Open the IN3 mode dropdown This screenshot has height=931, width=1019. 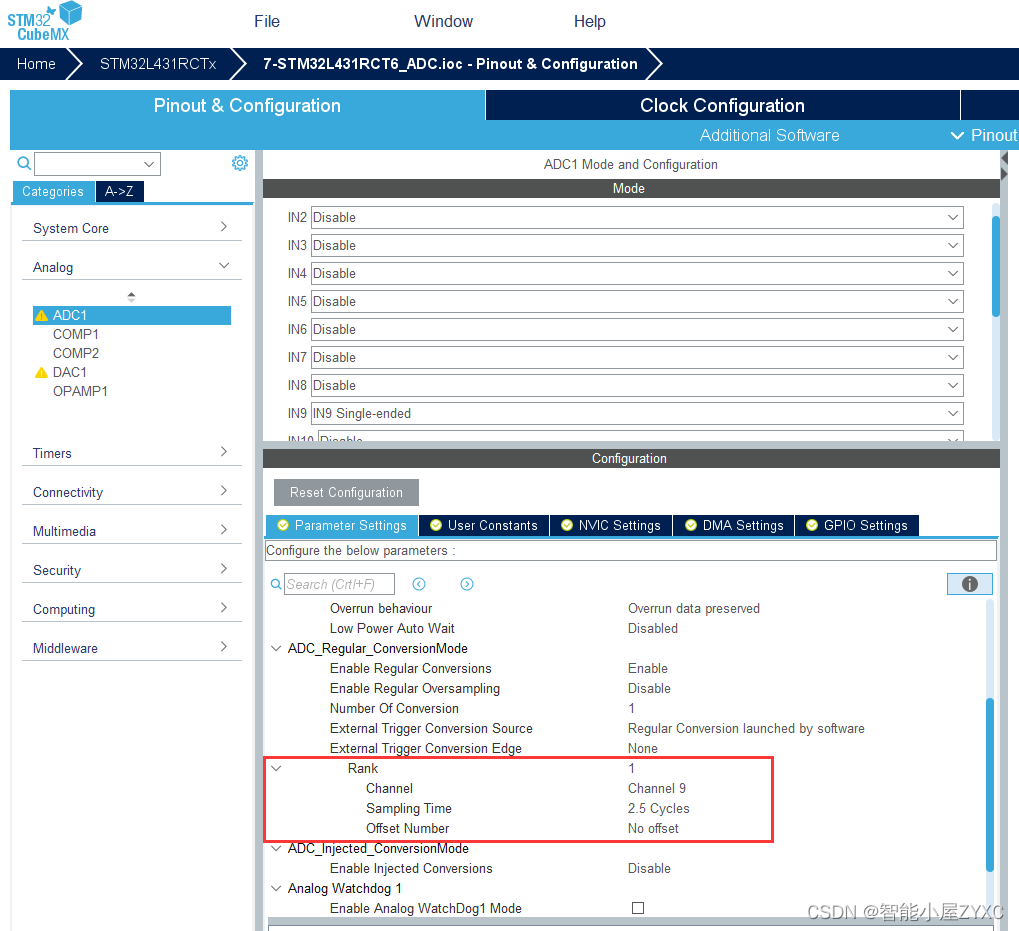click(x=637, y=246)
